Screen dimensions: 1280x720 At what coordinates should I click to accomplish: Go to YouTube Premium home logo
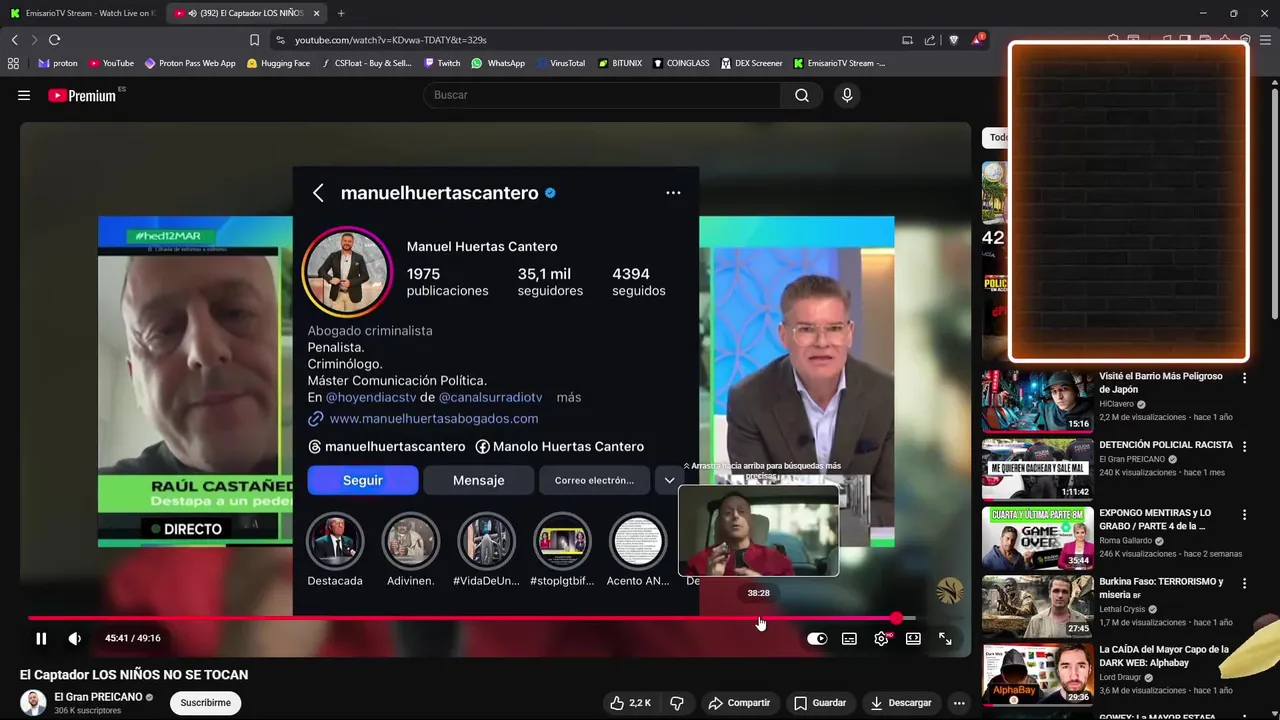point(82,95)
